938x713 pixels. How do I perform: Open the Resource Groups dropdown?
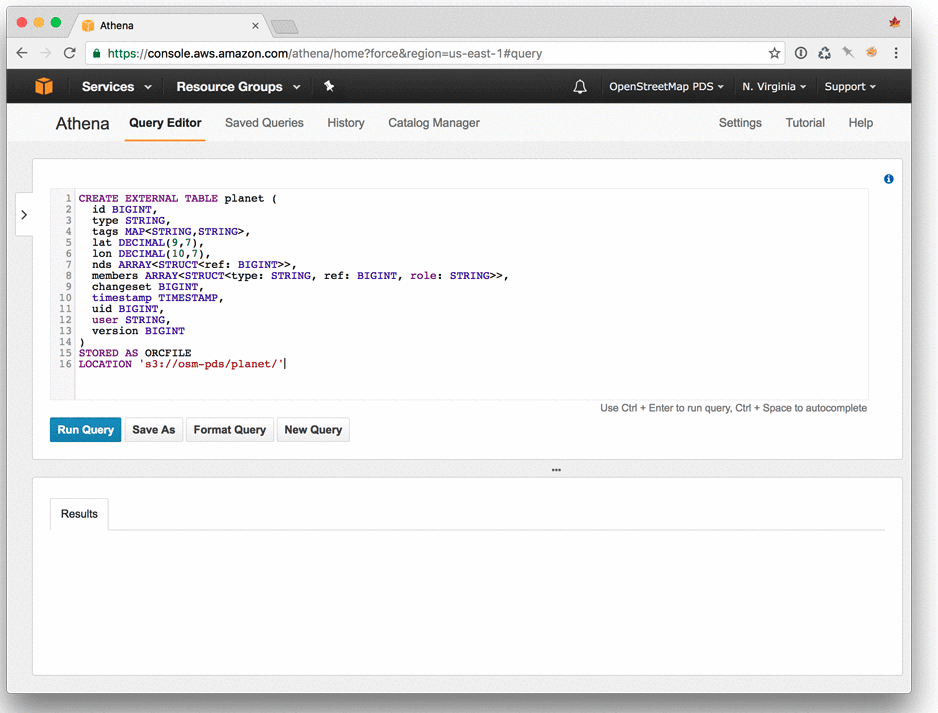[x=238, y=87]
